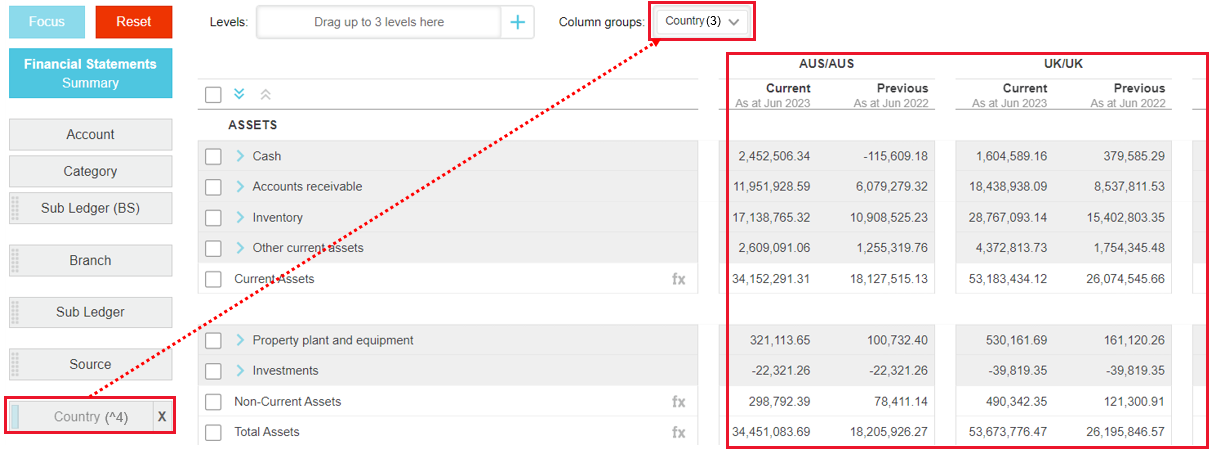
Task: Expand the Investments row
Action: [240, 371]
